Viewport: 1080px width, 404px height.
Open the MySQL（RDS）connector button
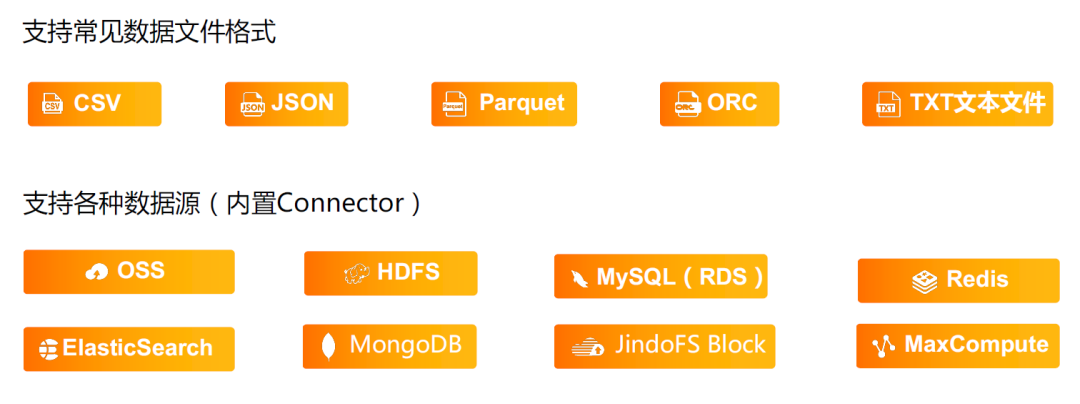[x=661, y=276]
